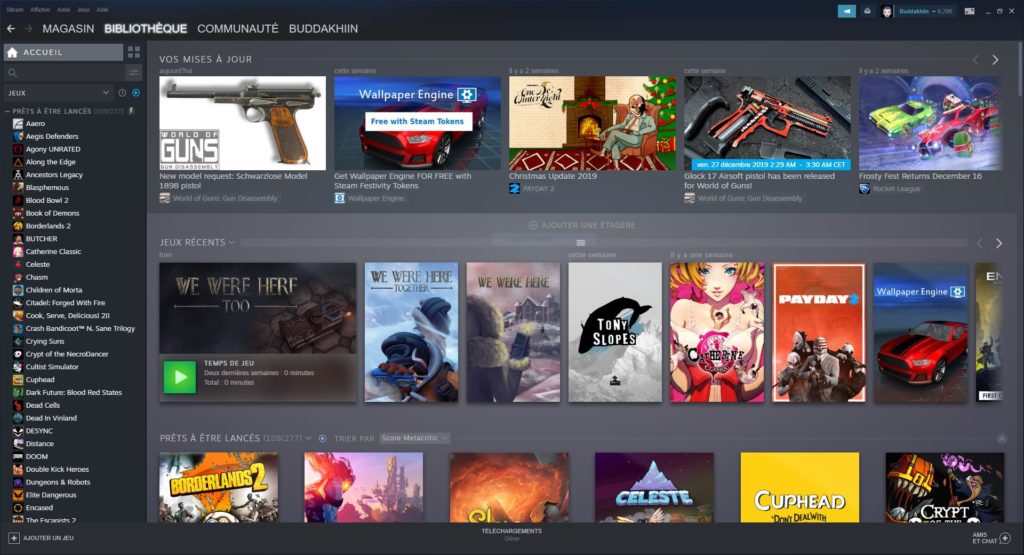Expand the Prêts à être lancés shelf dropdown

(x=308, y=438)
